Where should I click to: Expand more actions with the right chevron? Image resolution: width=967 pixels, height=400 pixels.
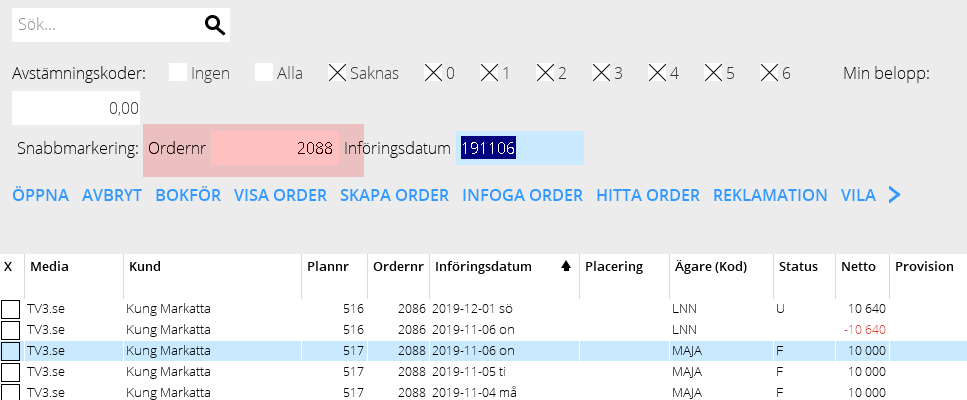pos(894,195)
